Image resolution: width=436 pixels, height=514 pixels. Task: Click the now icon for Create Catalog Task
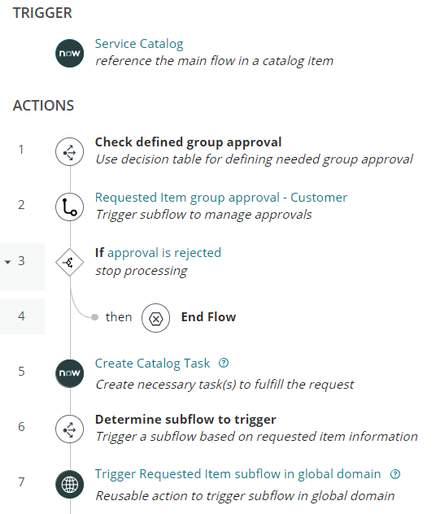click(69, 373)
